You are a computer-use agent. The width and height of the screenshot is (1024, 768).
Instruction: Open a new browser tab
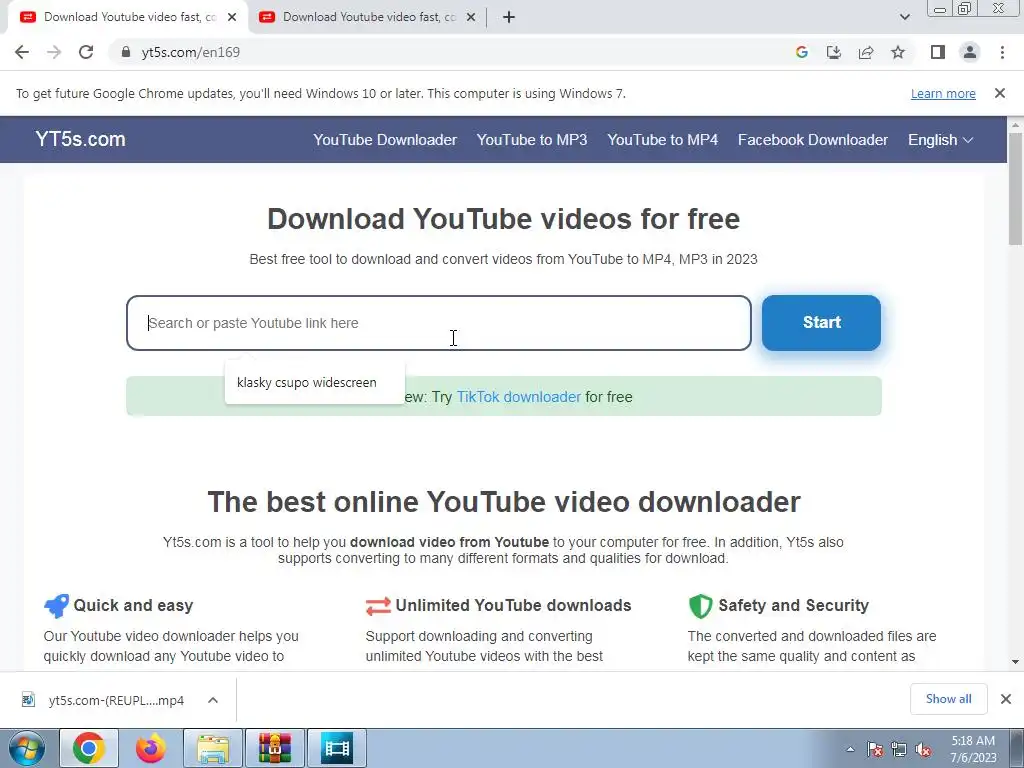pos(509,17)
